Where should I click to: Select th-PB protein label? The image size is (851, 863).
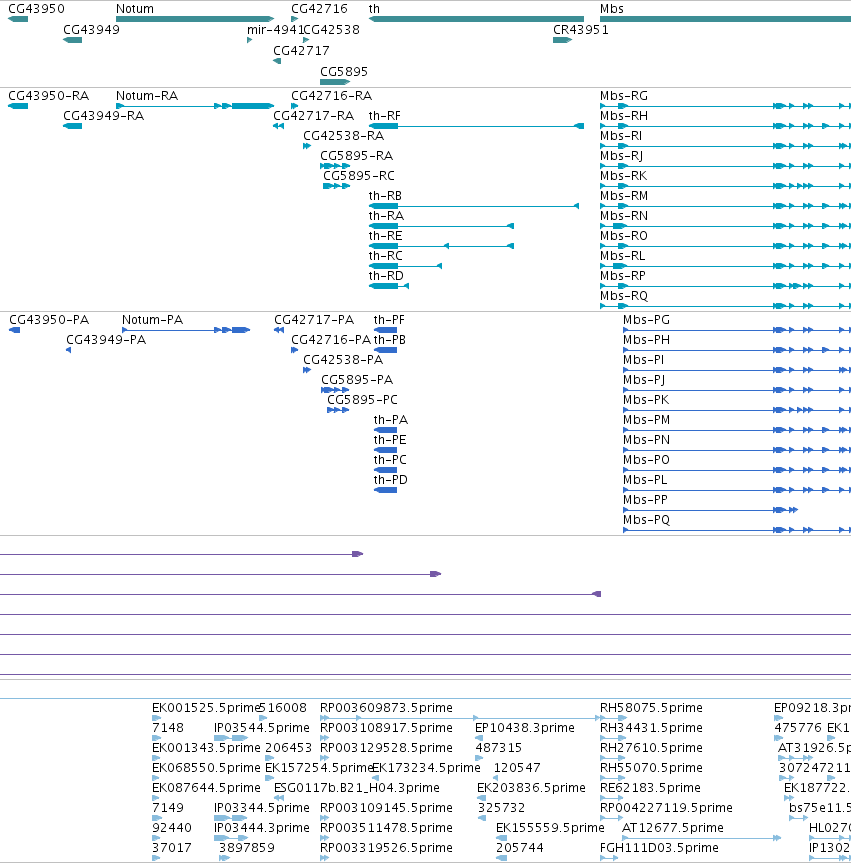[x=390, y=340]
